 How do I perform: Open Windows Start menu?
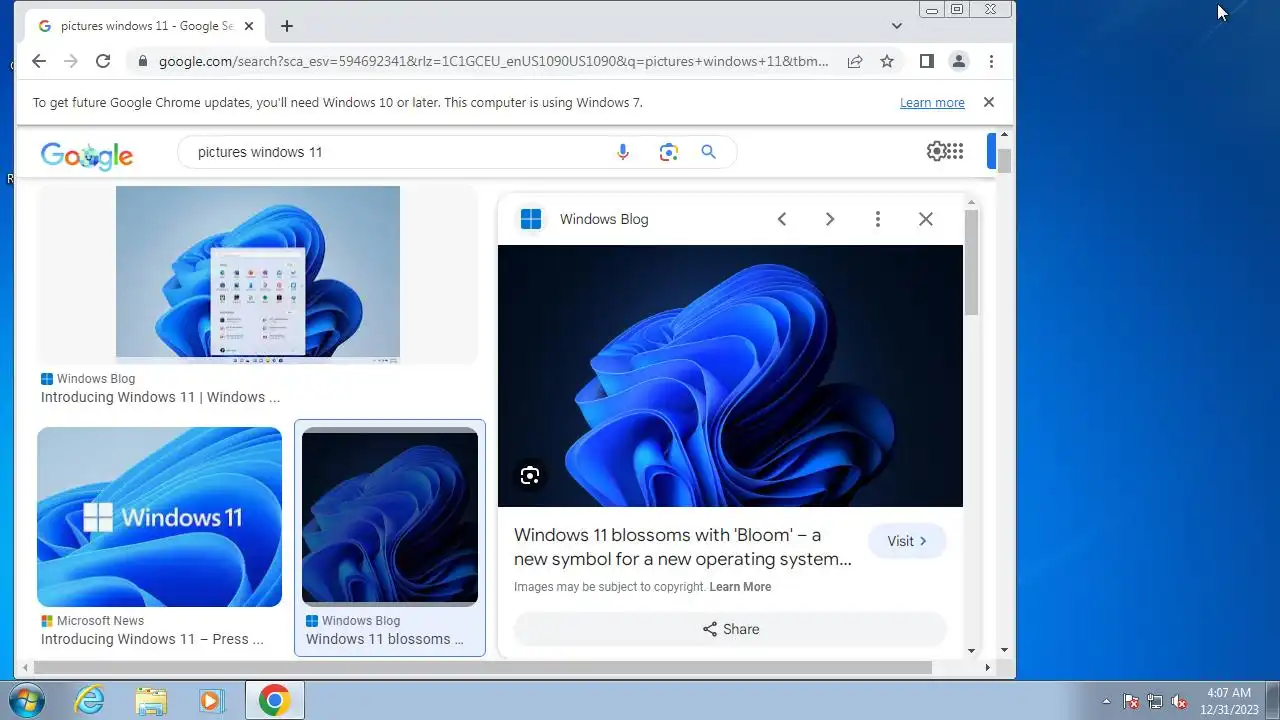pyautogui.click(x=26, y=700)
